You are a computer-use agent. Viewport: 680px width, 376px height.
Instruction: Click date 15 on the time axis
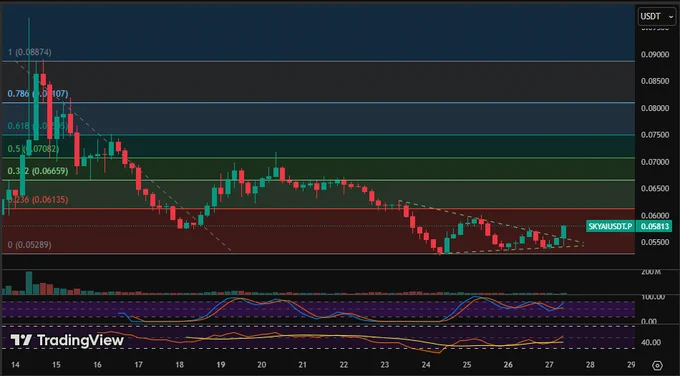[56, 365]
